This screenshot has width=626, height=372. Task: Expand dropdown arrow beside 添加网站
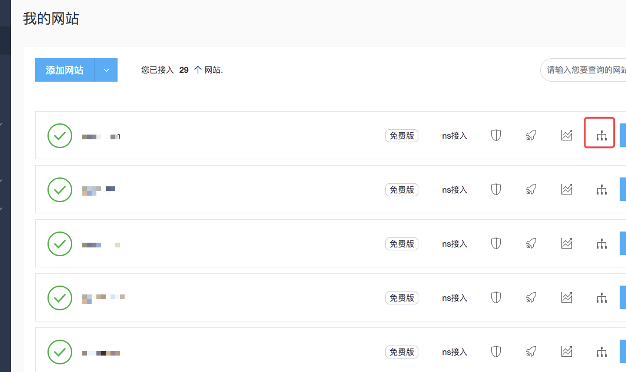pos(106,70)
